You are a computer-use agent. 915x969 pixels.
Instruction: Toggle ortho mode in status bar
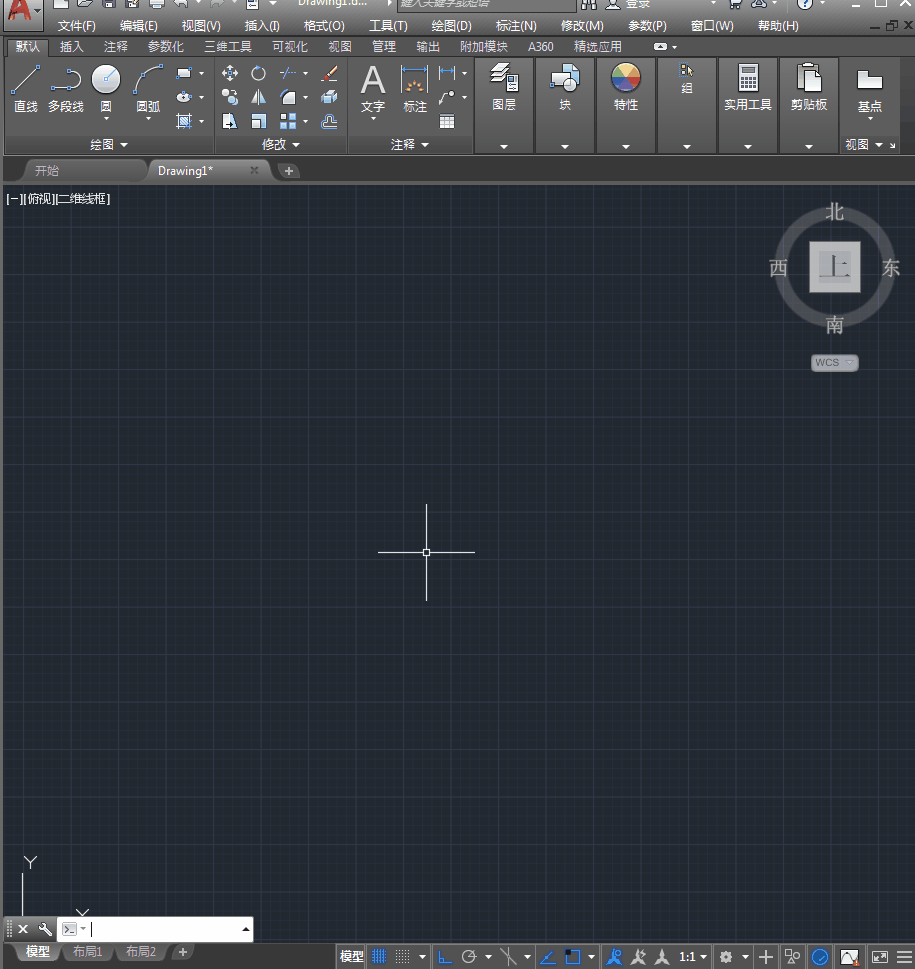click(444, 957)
